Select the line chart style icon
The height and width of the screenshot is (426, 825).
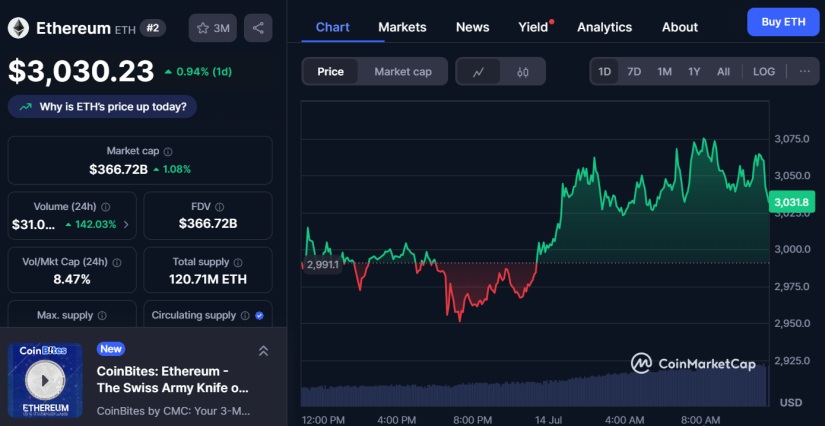pyautogui.click(x=478, y=72)
